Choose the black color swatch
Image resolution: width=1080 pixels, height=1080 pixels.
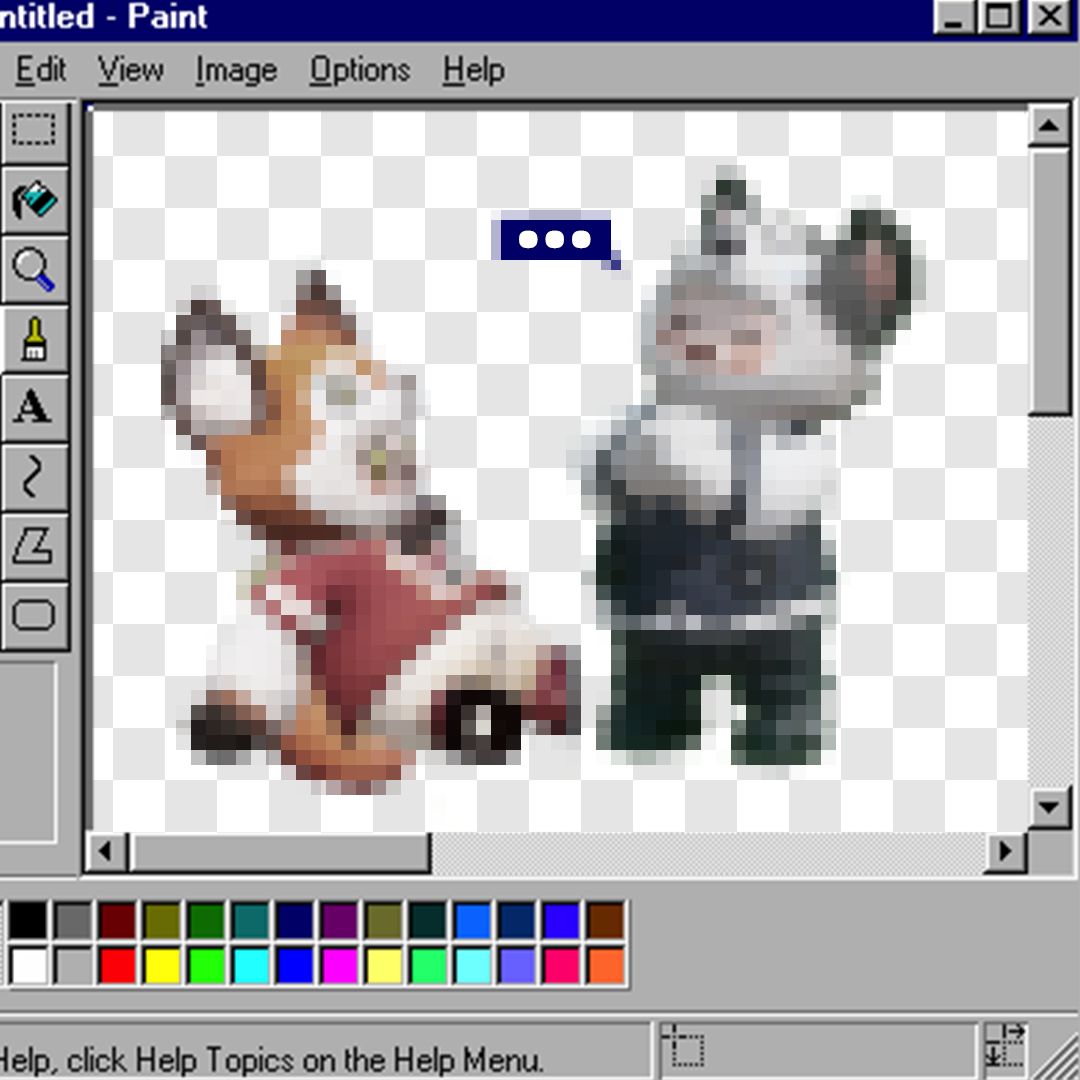(x=28, y=920)
